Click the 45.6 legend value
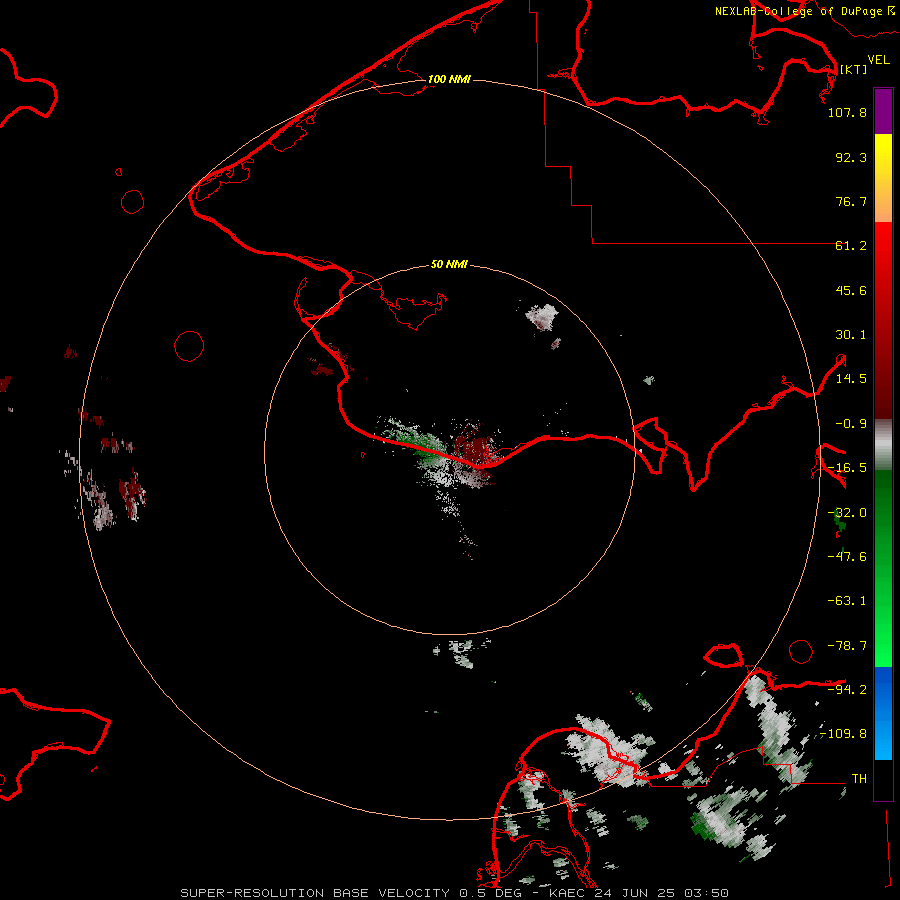 851,290
